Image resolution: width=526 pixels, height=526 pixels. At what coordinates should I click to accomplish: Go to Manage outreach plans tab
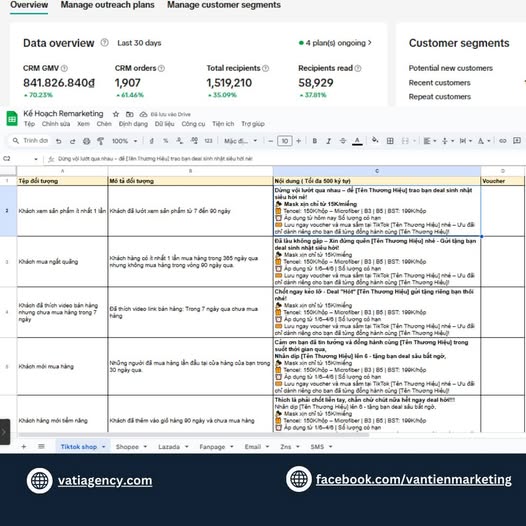(107, 5)
